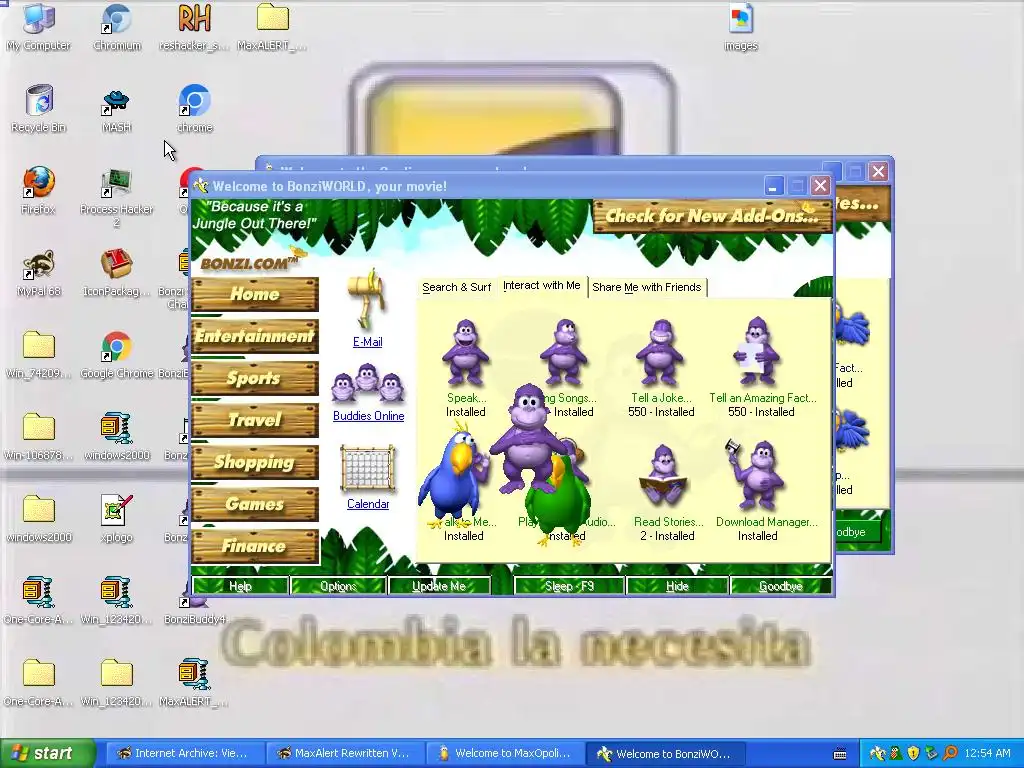Switch to MaxAlert Rewritten taskbar window
Viewport: 1024px width, 768px height.
[344, 754]
